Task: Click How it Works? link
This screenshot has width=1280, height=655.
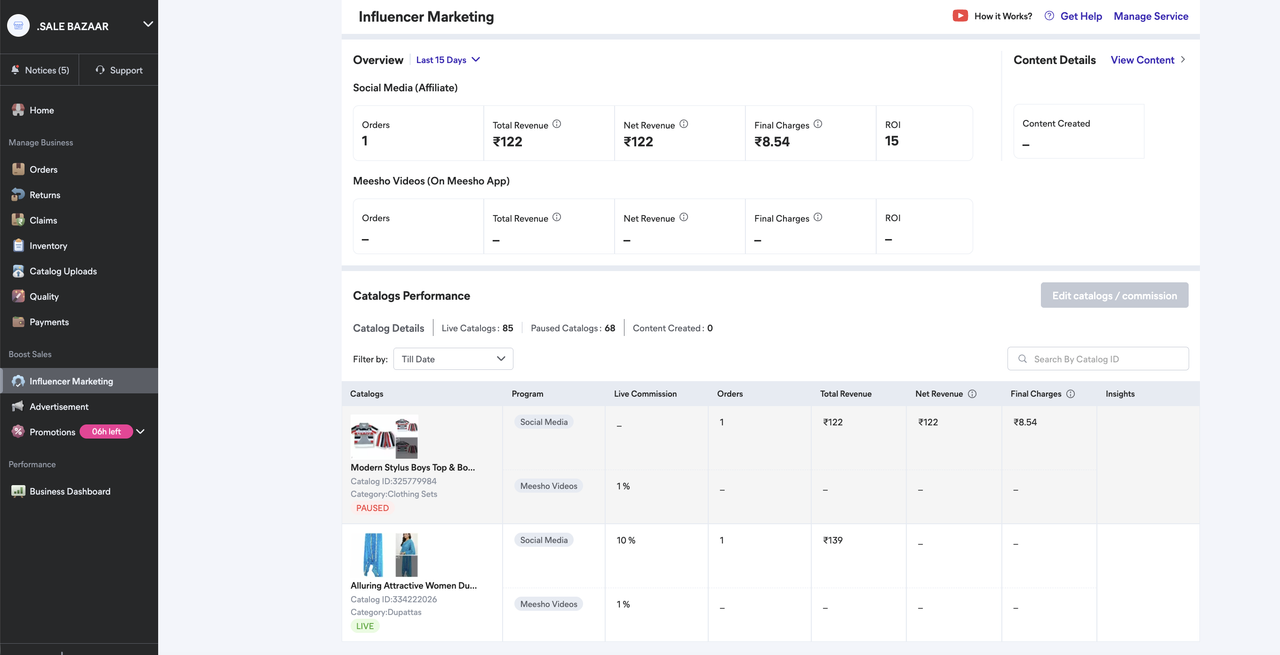Action: point(1003,16)
